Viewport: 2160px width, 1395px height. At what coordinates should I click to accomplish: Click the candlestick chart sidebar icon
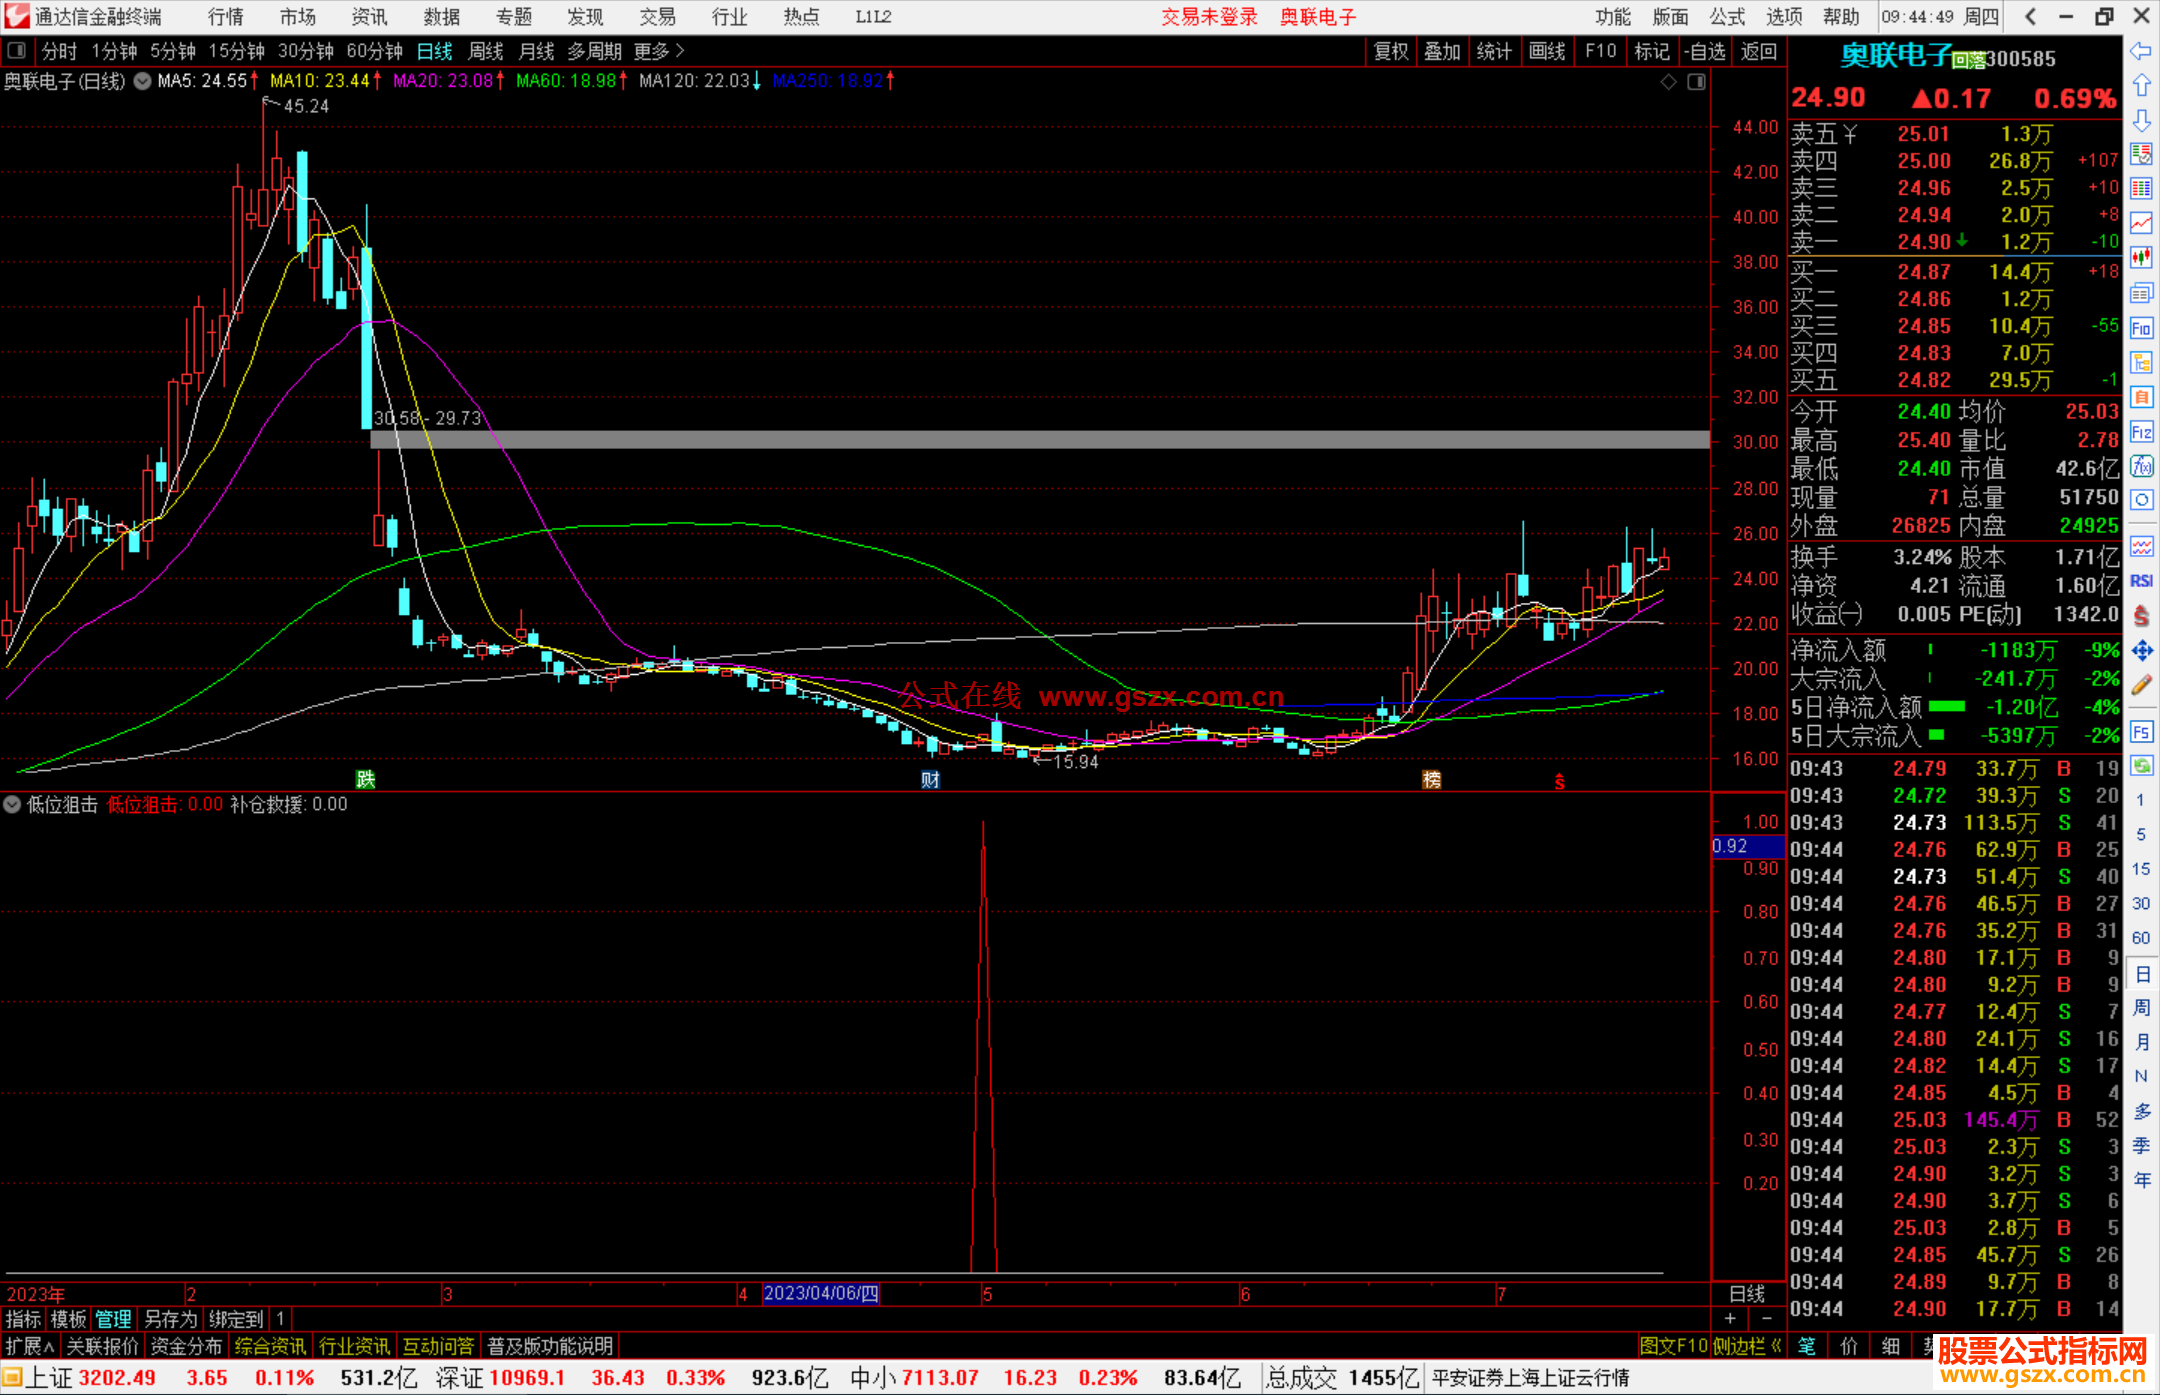click(x=2141, y=258)
